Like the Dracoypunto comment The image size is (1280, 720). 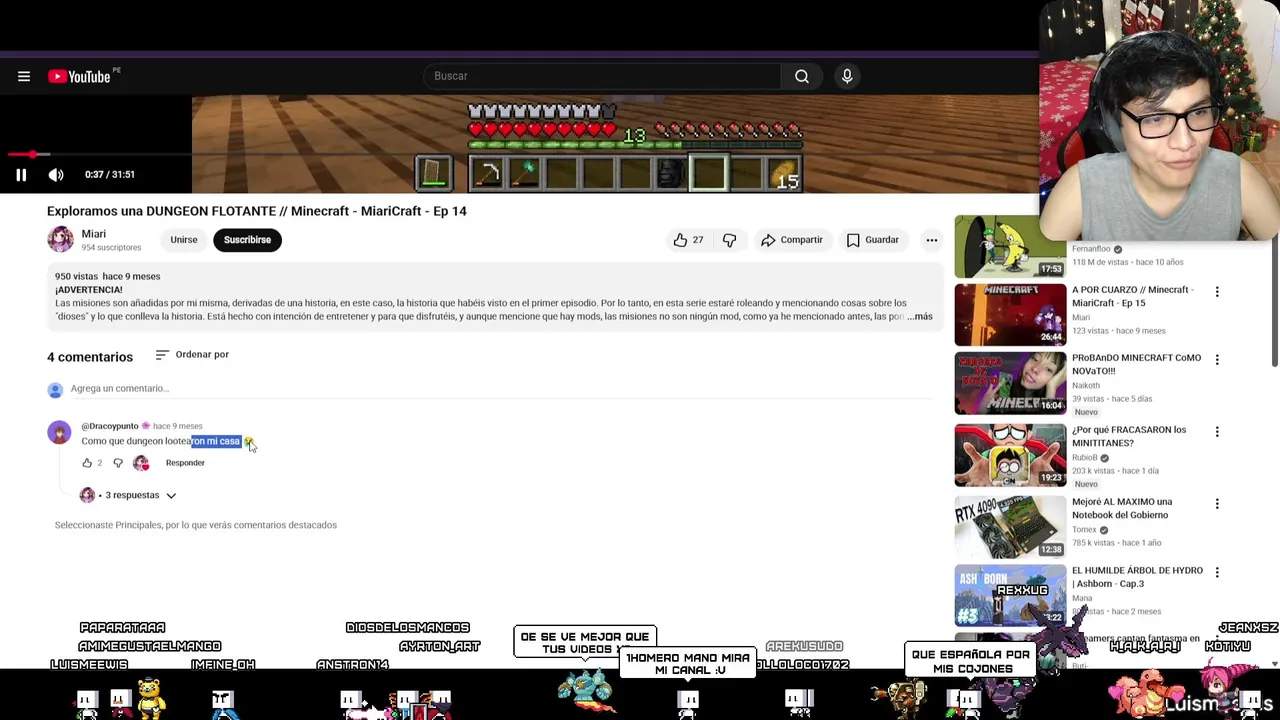click(x=87, y=463)
